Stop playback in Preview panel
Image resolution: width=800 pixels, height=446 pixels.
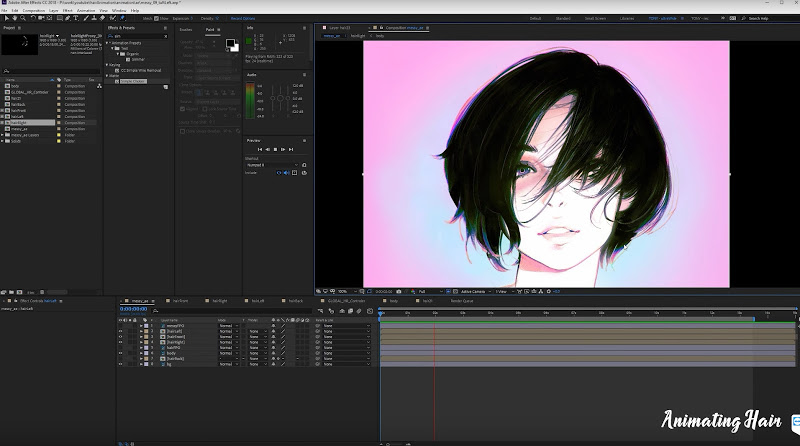[276, 150]
